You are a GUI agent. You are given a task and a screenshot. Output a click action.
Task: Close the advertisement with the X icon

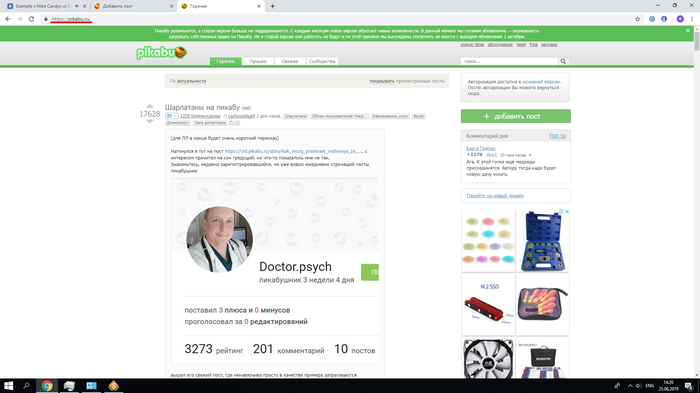click(x=567, y=212)
